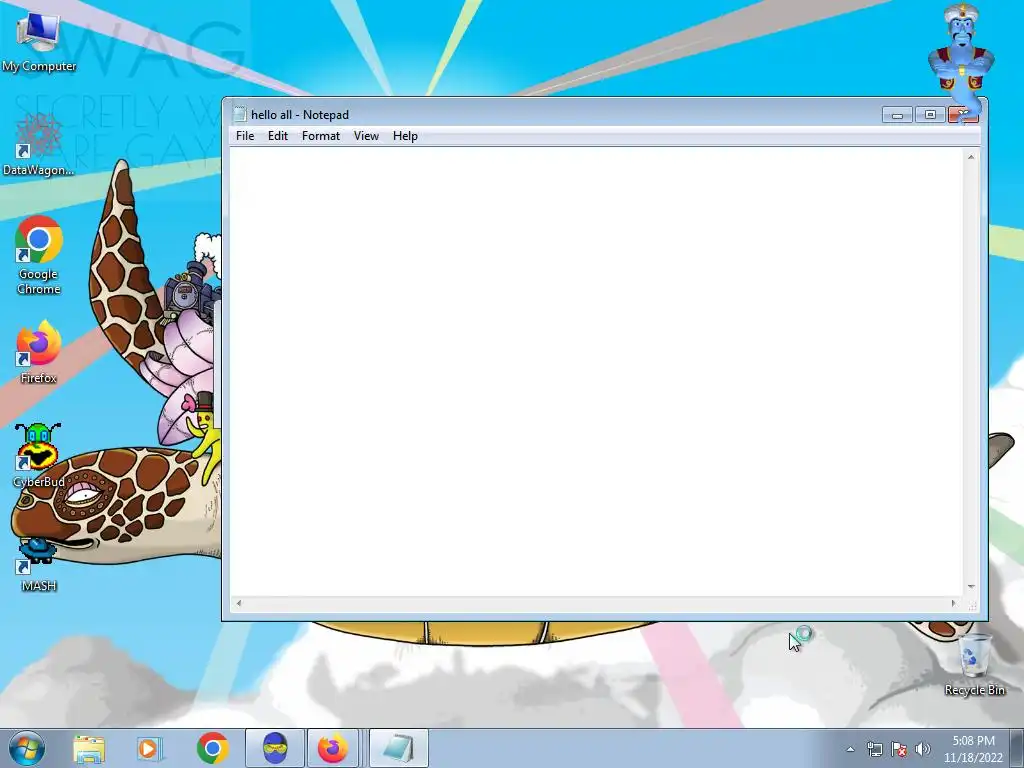1024x768 pixels.
Task: Select the Recycle Bin desktop icon
Action: pyautogui.click(x=974, y=664)
